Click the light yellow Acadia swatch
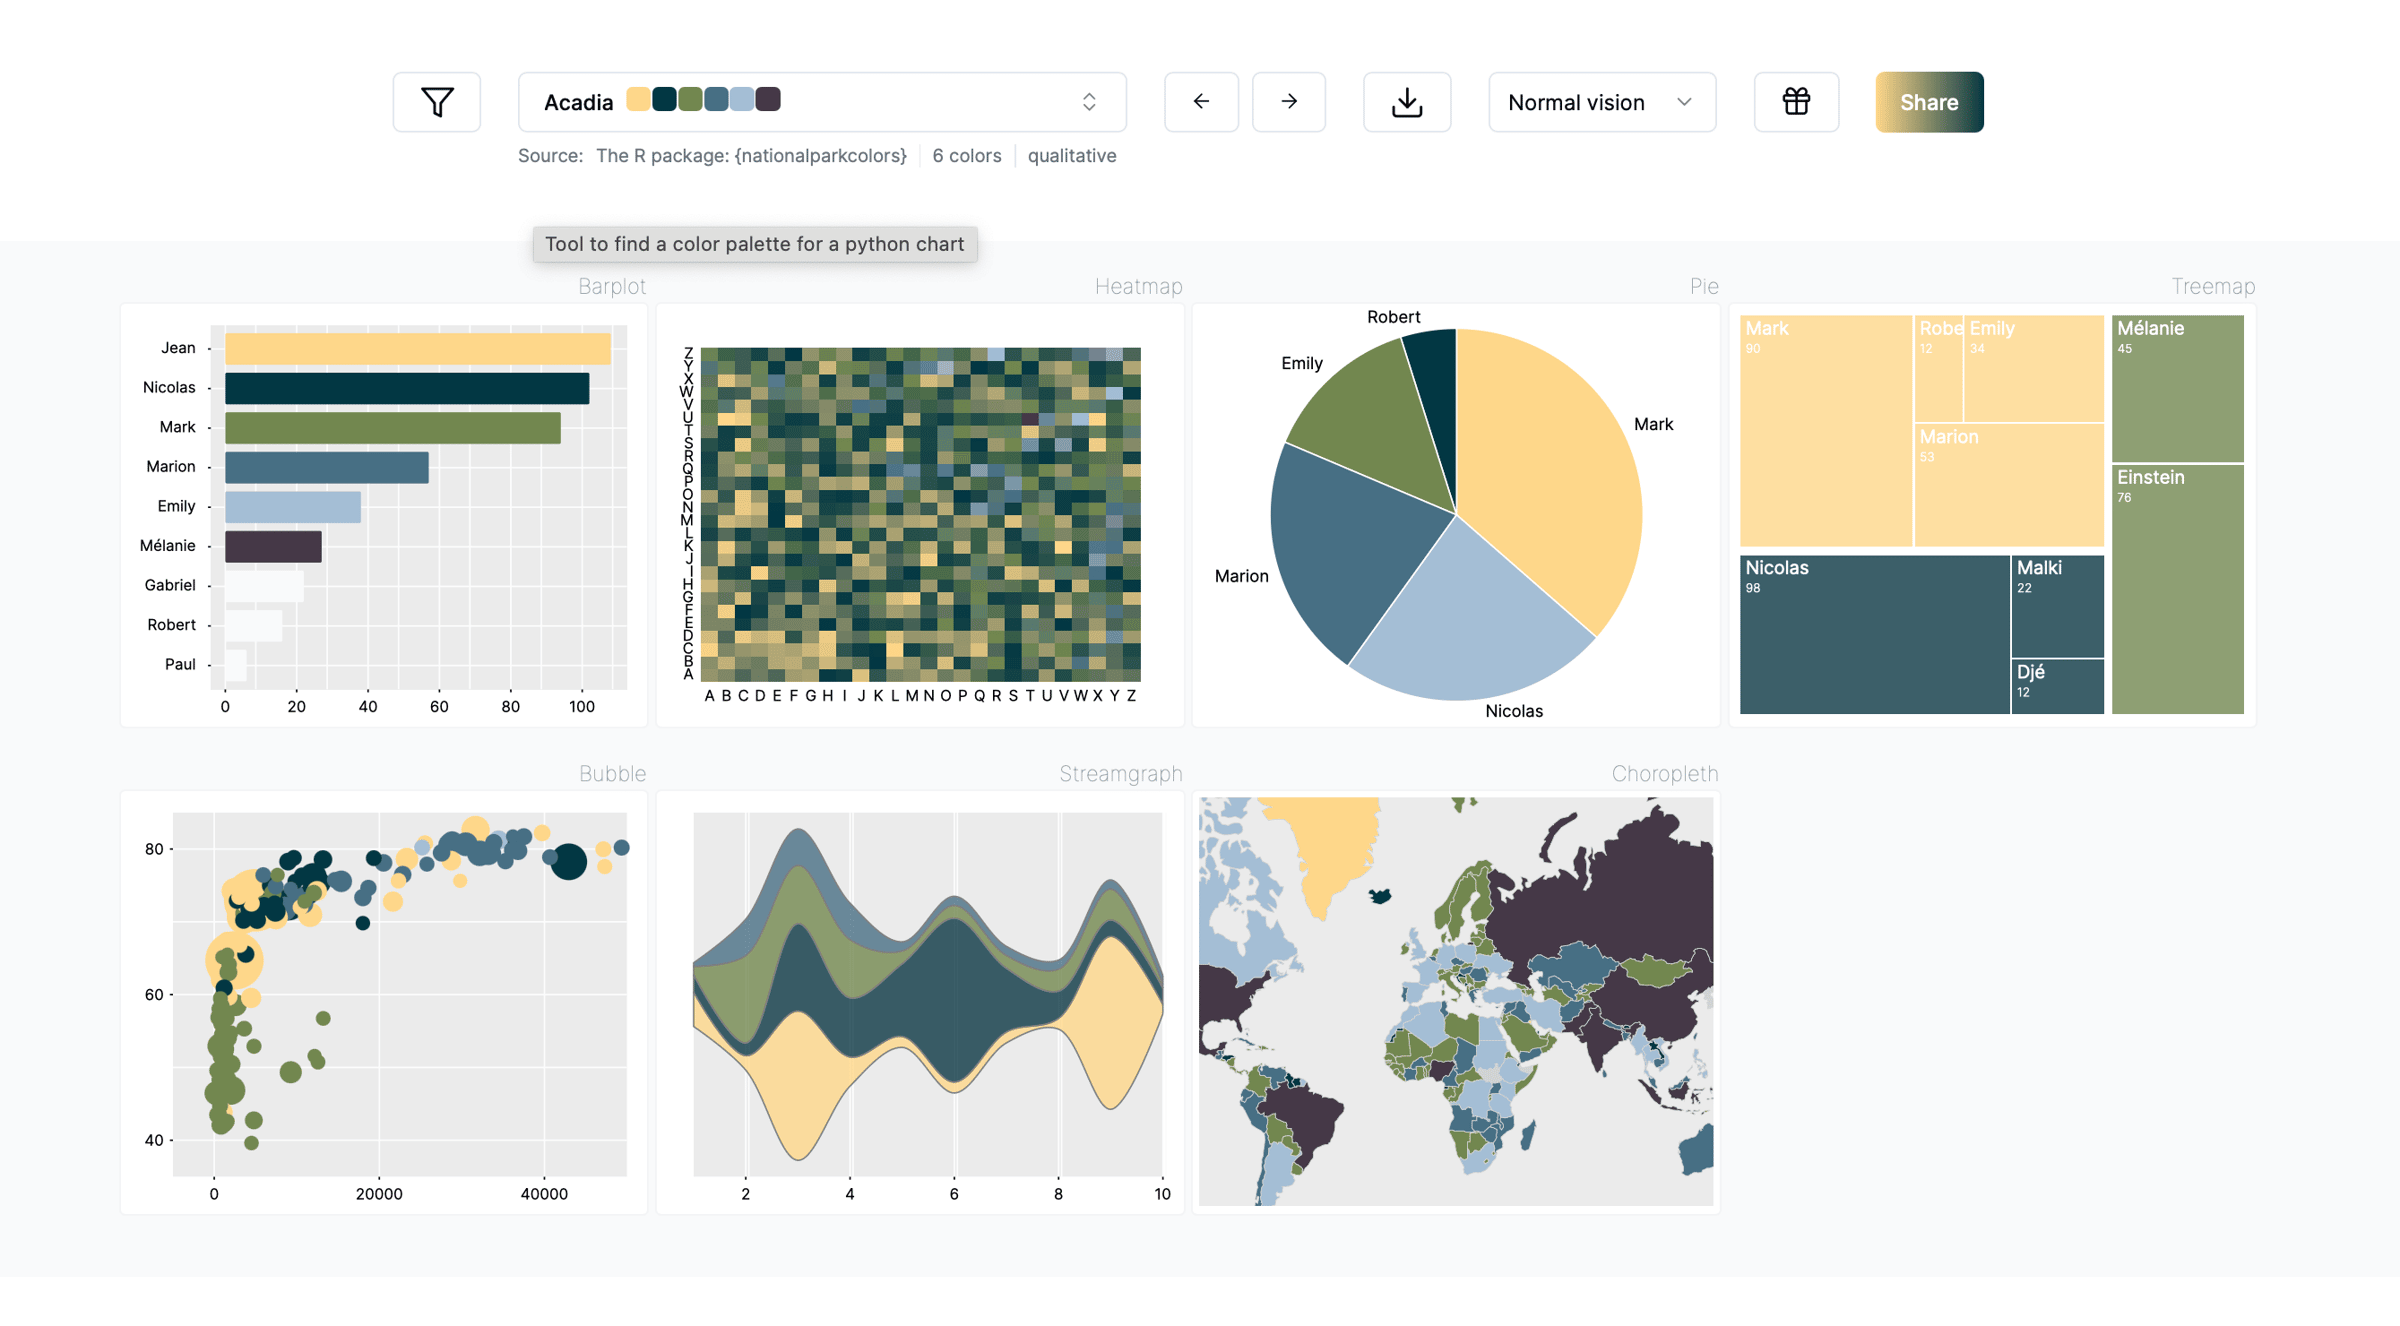2400x1326 pixels. 638,100
